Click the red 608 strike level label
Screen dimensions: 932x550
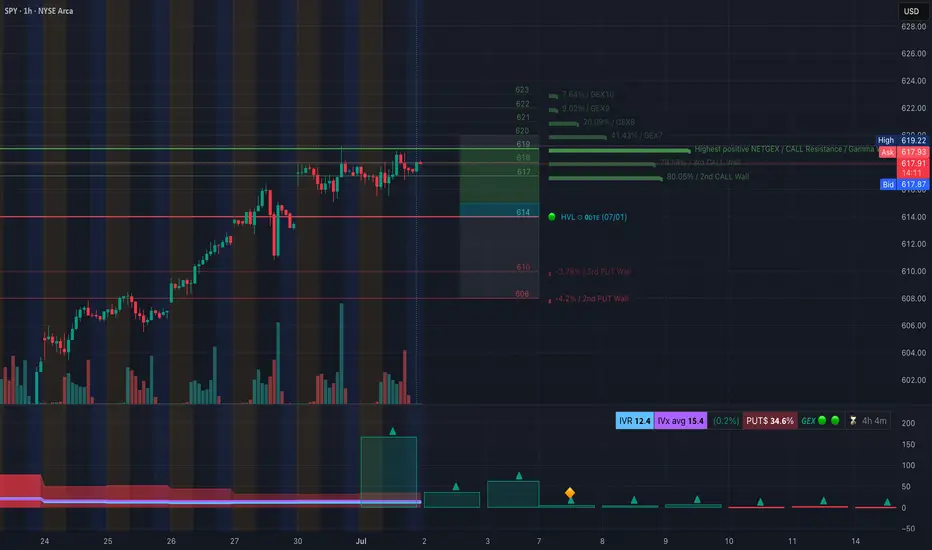click(x=522, y=294)
